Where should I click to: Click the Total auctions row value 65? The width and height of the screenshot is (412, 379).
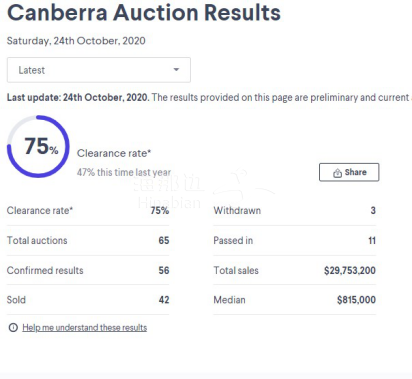coord(164,240)
